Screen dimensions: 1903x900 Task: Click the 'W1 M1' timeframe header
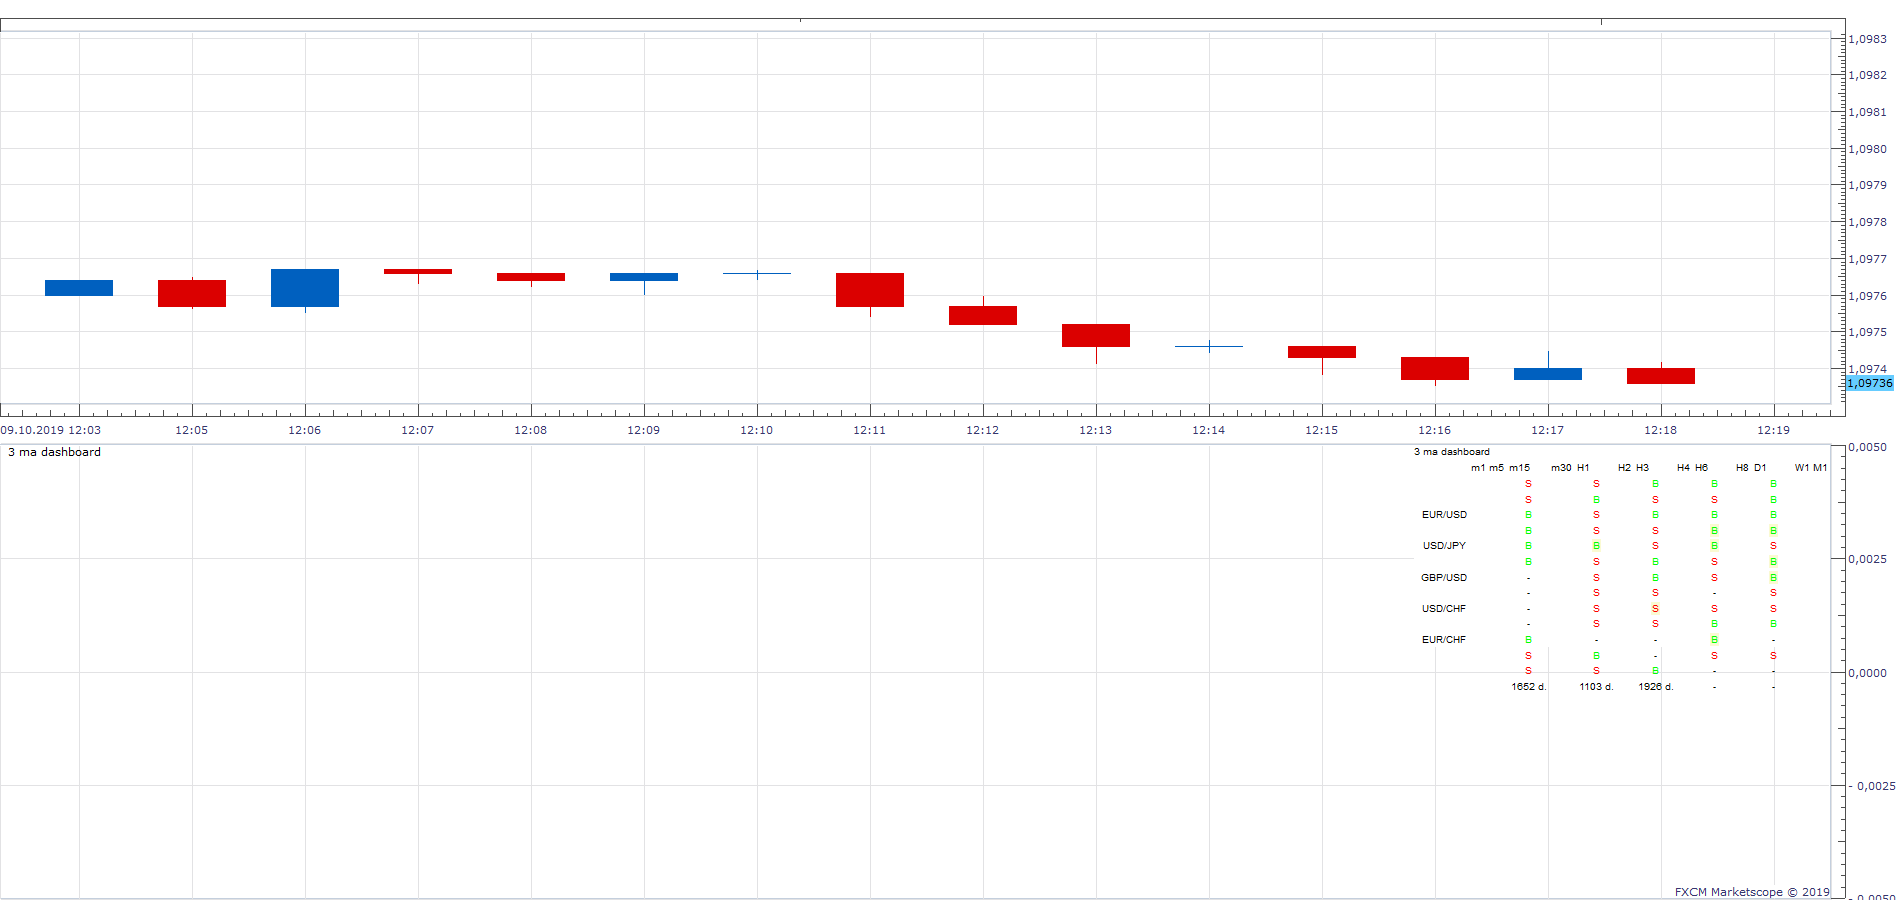[1811, 468]
